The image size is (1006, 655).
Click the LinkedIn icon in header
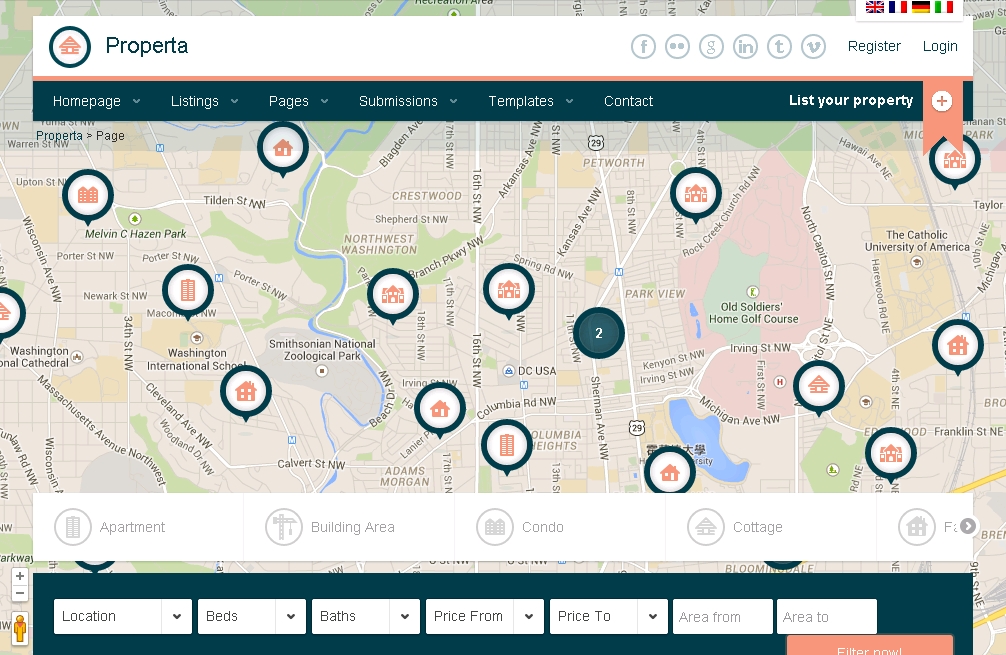[745, 46]
